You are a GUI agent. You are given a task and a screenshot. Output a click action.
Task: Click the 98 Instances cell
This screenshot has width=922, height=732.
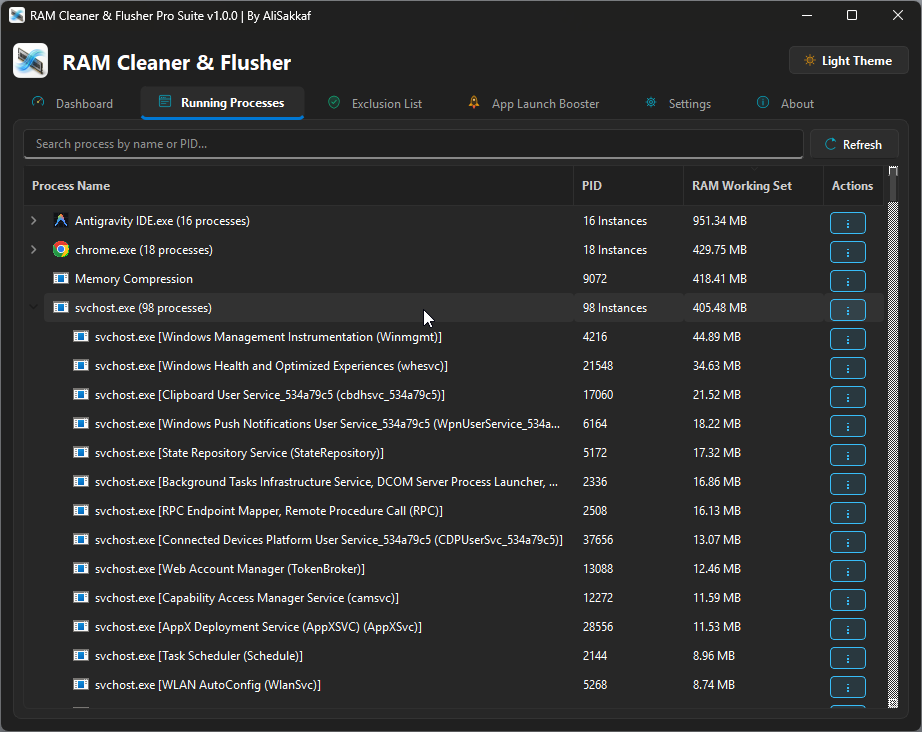614,308
